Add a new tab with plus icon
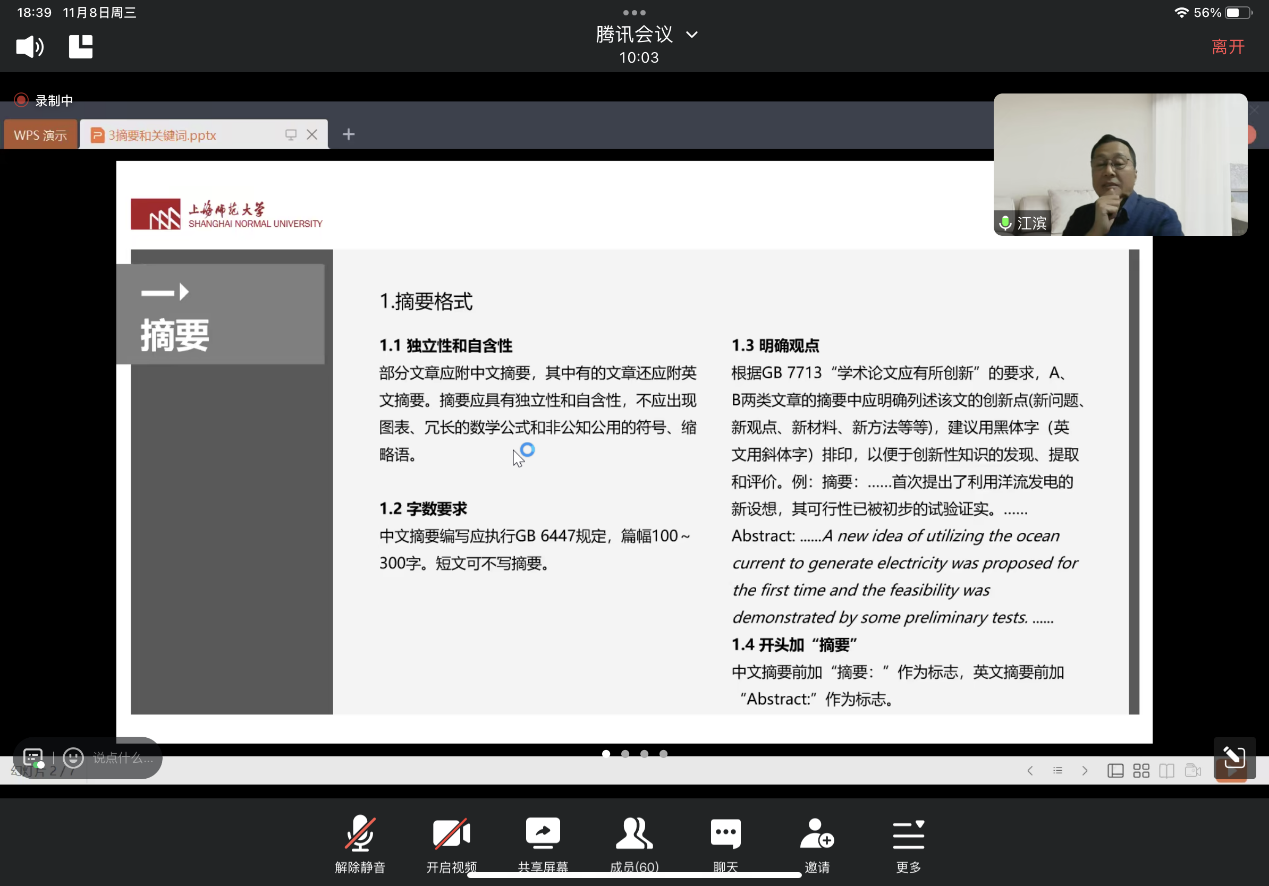Image resolution: width=1269 pixels, height=886 pixels. [x=348, y=134]
